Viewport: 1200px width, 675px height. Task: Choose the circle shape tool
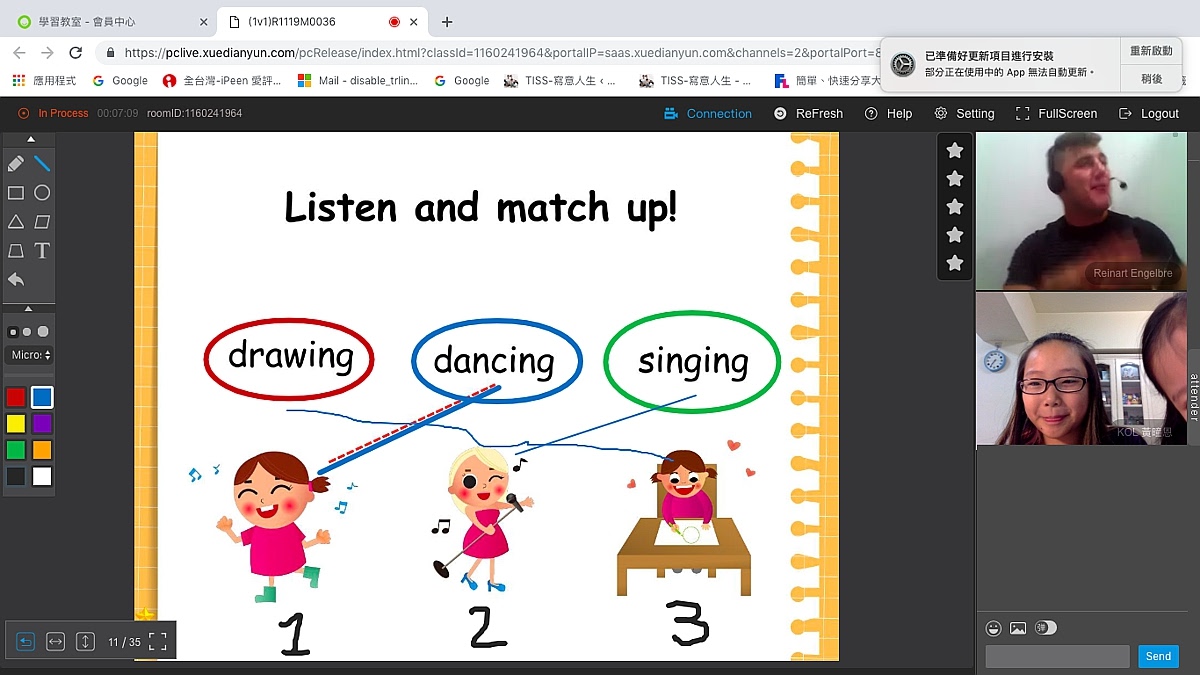42,193
